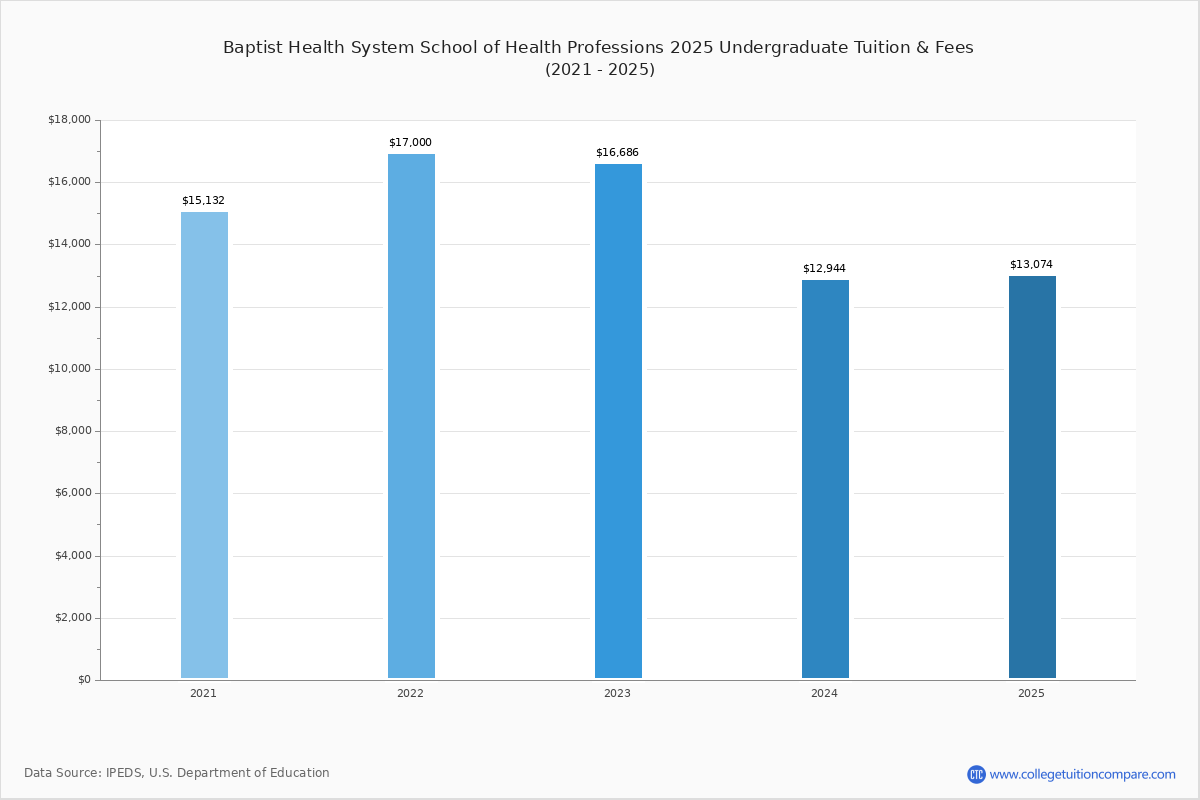Click the $0 y-axis label
Screen dimensions: 1200x800
click(83, 679)
